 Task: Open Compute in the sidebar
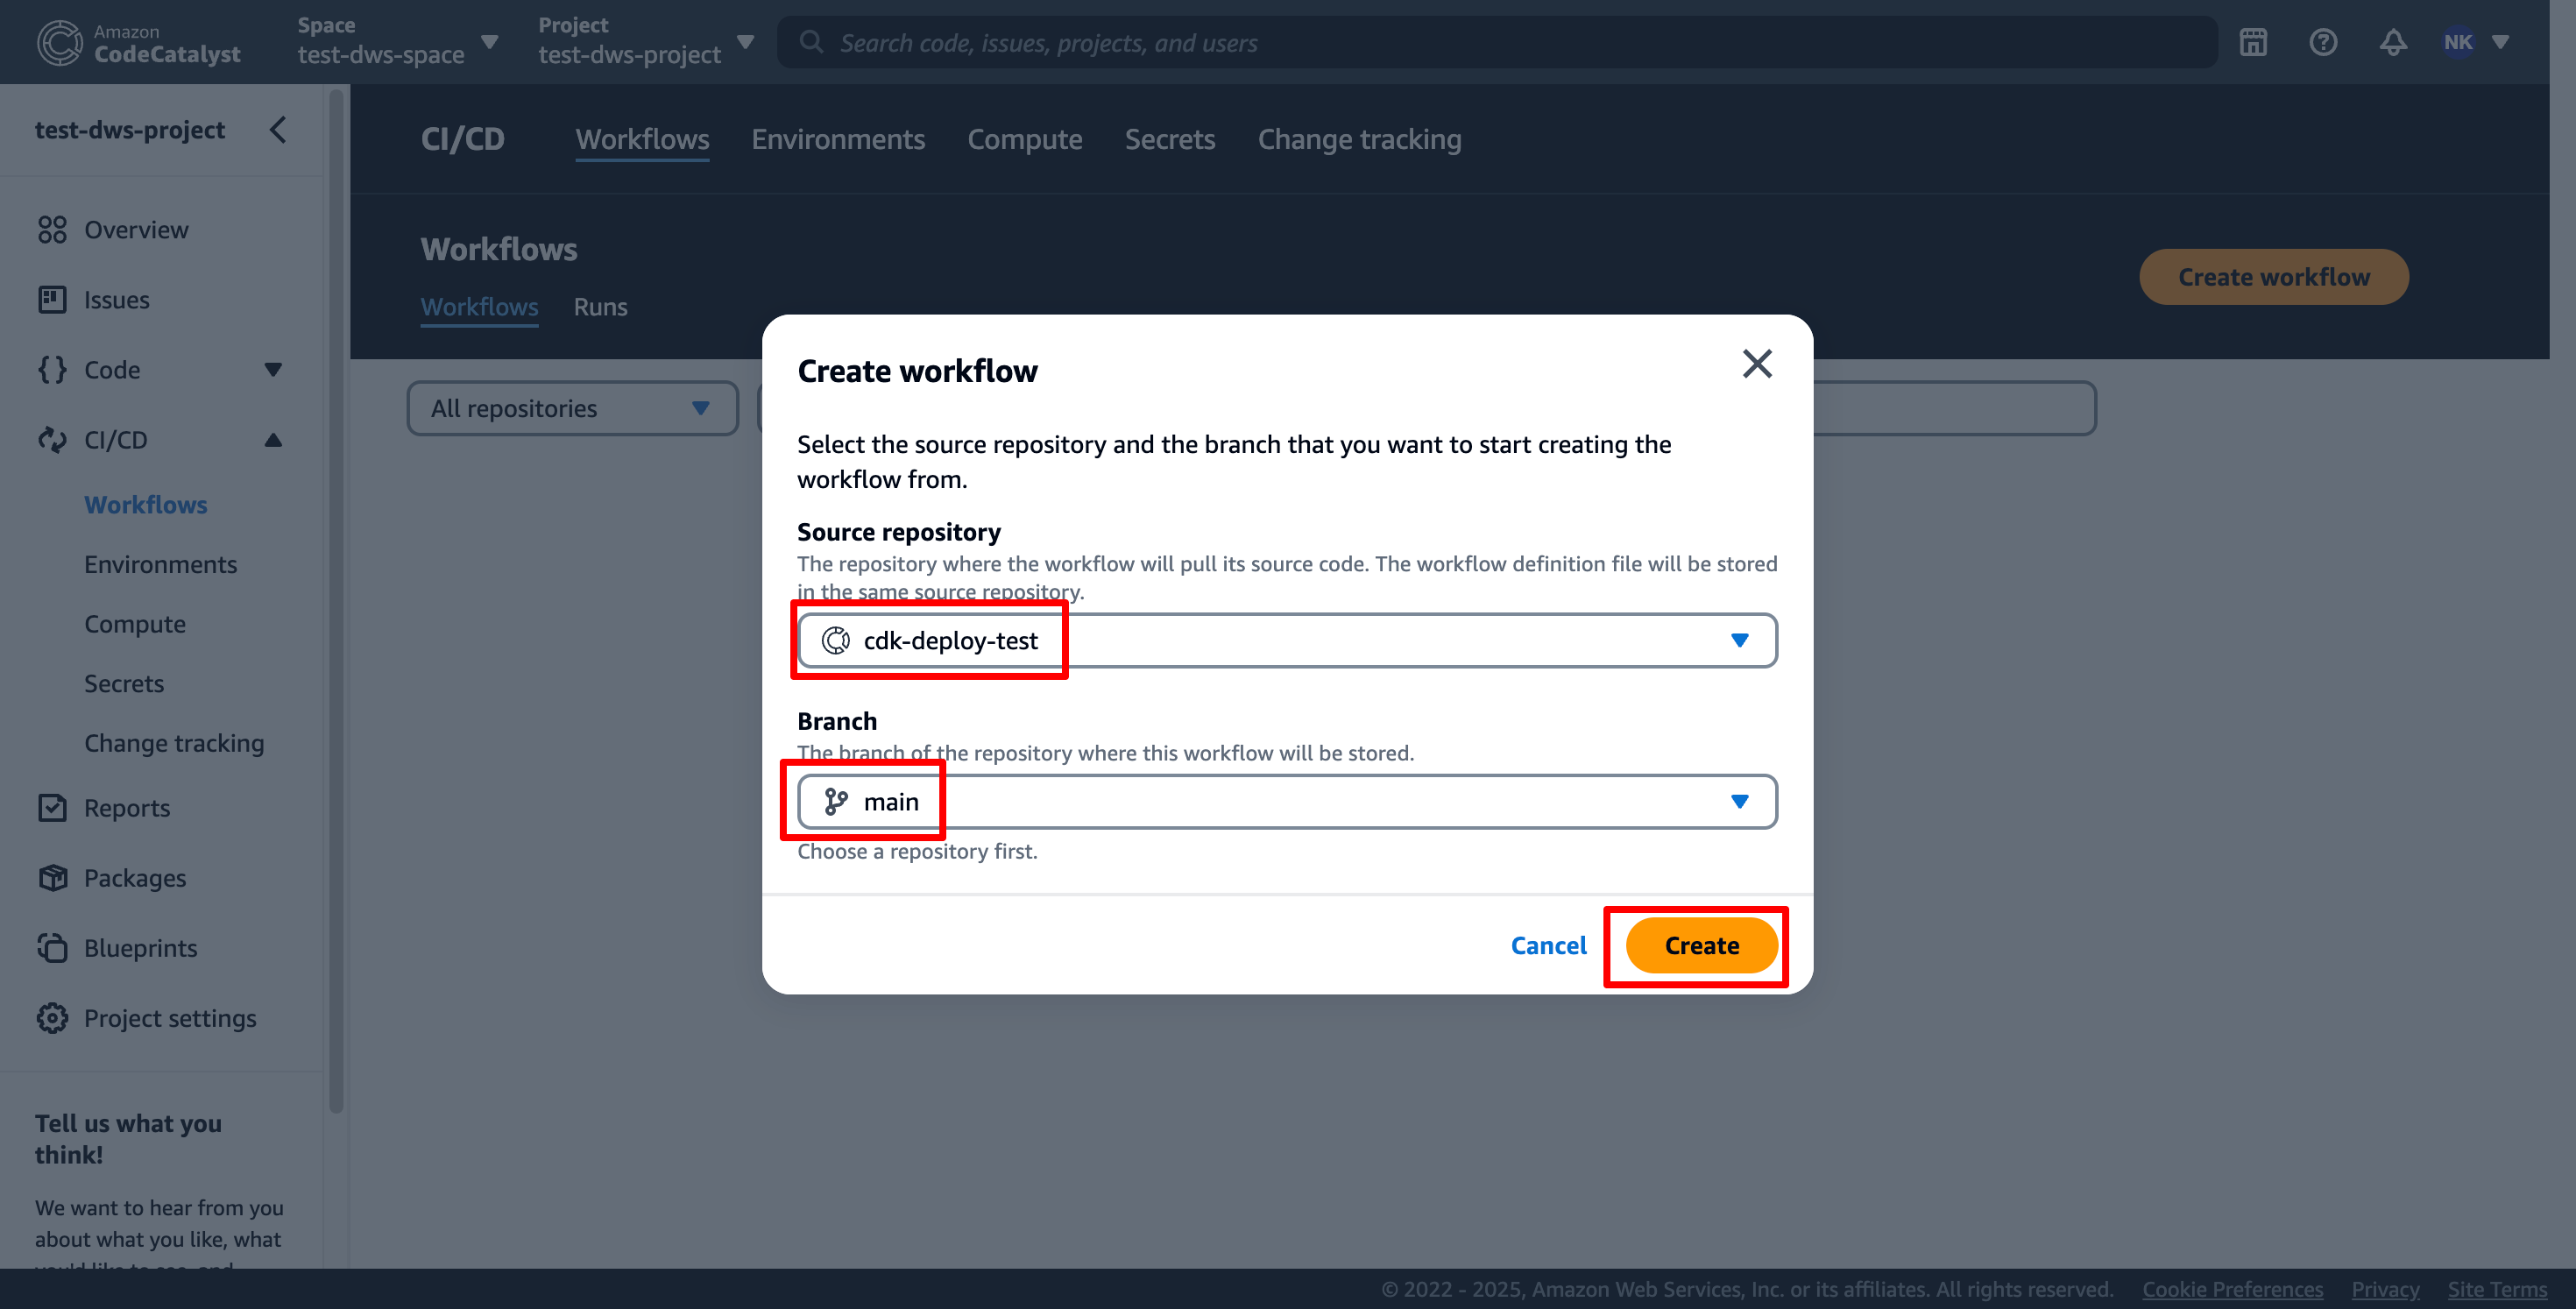pos(135,624)
